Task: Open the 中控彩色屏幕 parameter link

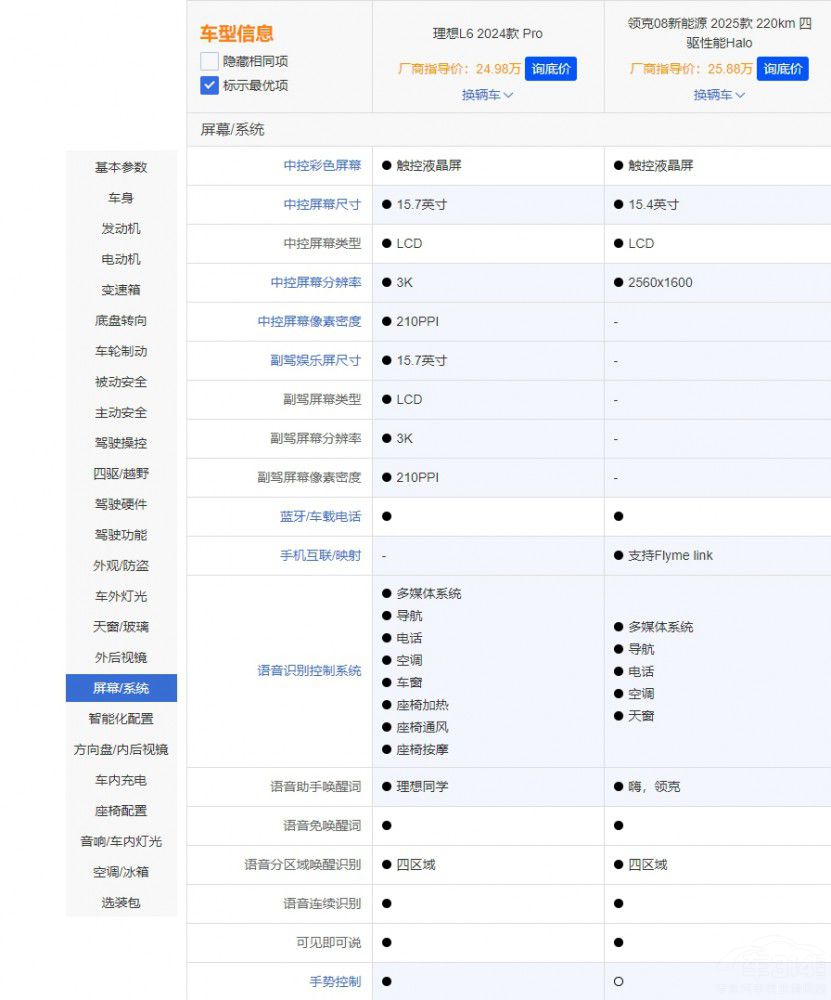Action: 321,165
